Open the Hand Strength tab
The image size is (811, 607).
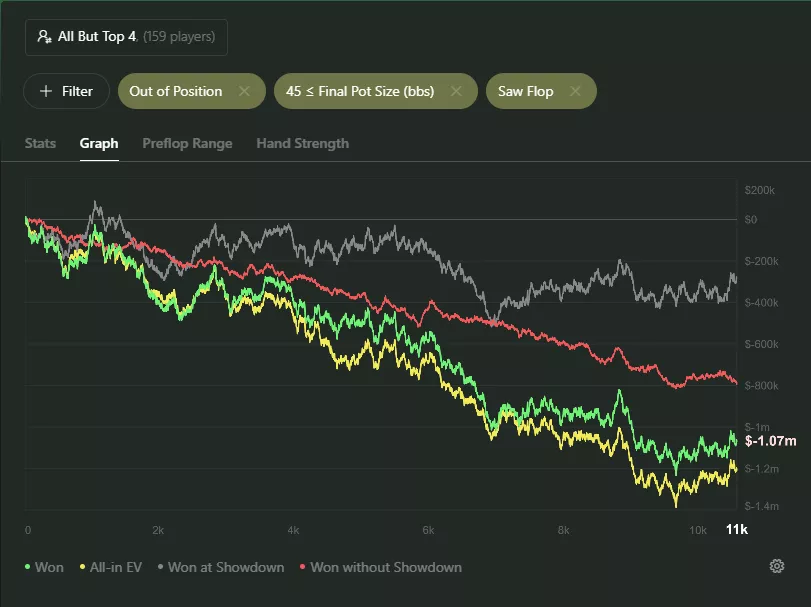click(303, 143)
